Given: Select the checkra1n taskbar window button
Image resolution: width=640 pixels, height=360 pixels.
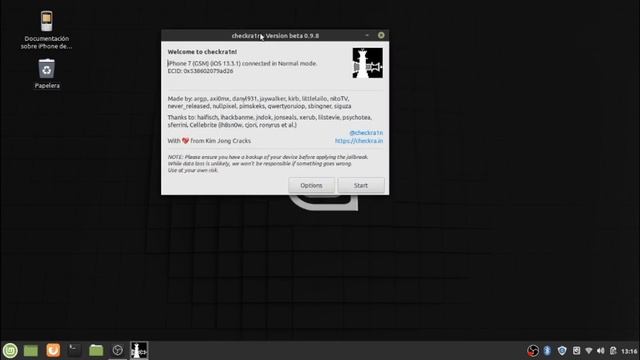Looking at the screenshot, I should 139,351.
